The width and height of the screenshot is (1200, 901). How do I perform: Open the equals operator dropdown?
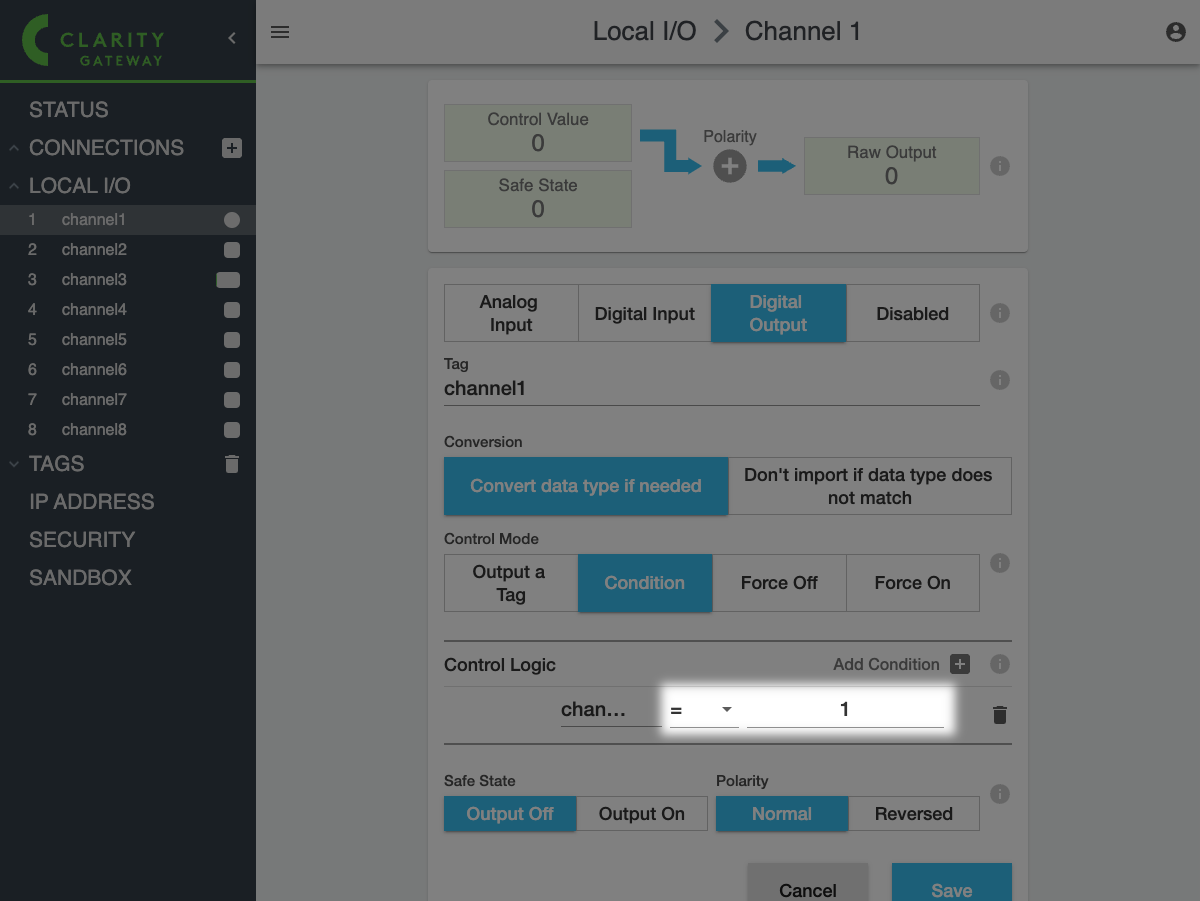coord(703,710)
